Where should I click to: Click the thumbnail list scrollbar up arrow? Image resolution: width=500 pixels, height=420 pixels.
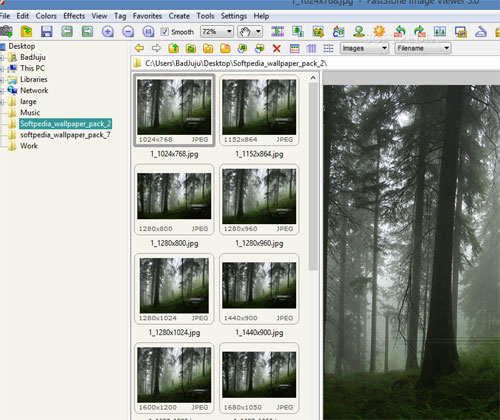pyautogui.click(x=313, y=78)
